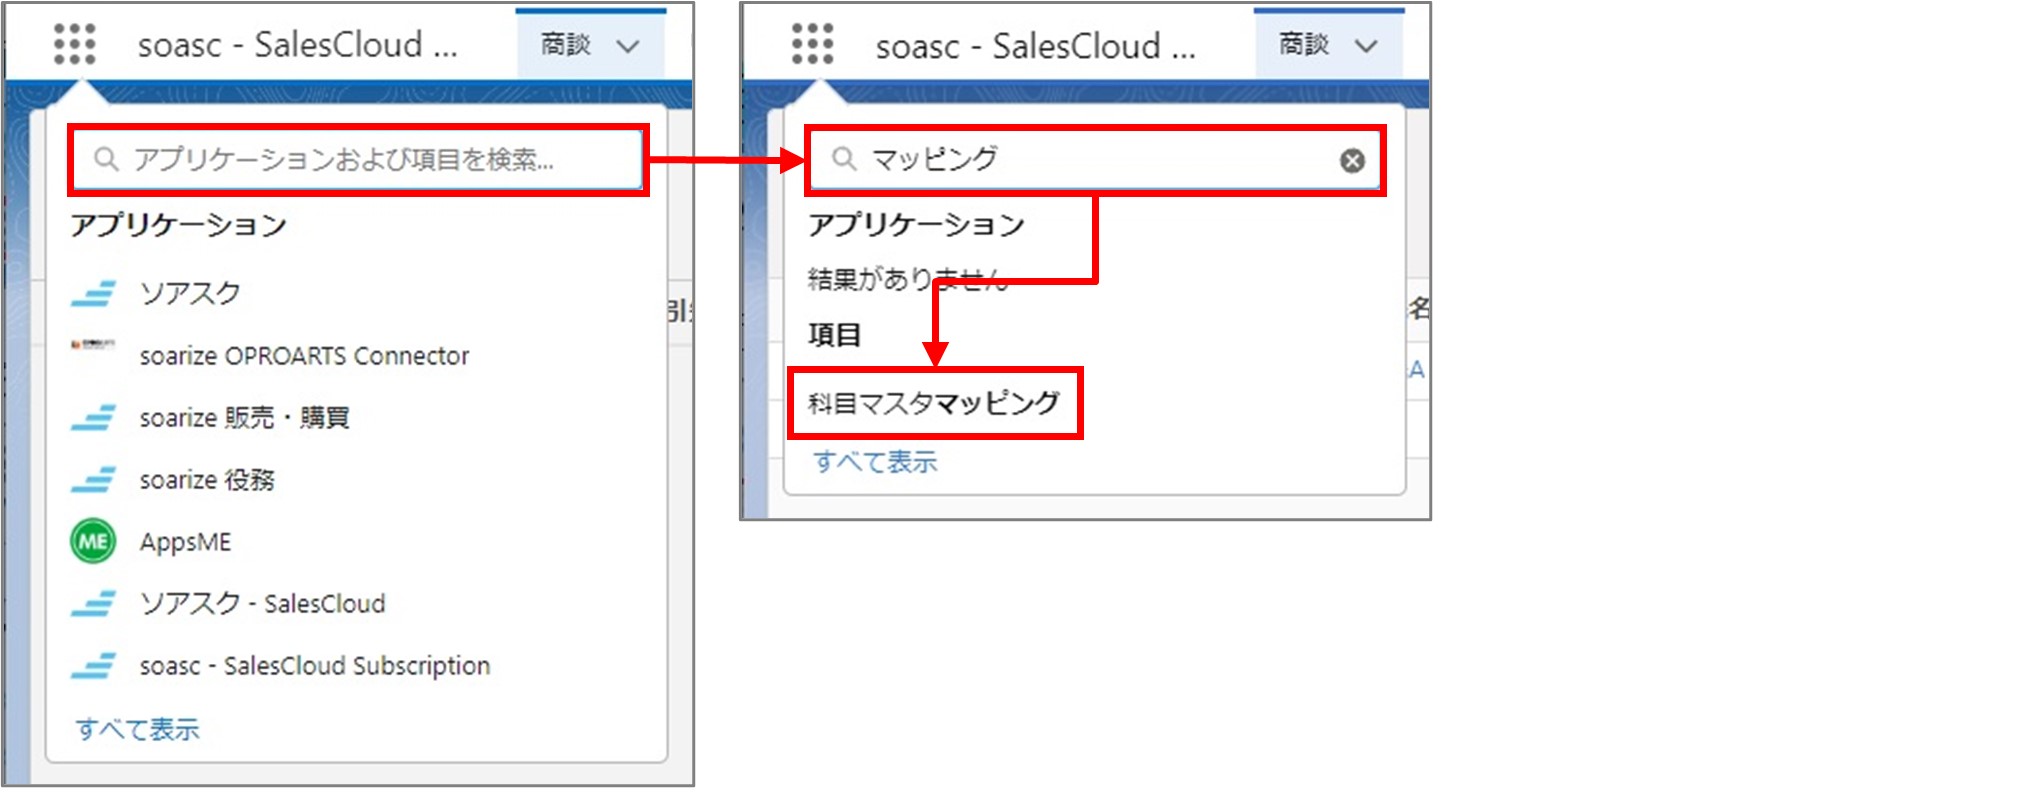The image size is (2027, 793).
Task: Click the 項目 heading in results panel
Action: point(834,334)
